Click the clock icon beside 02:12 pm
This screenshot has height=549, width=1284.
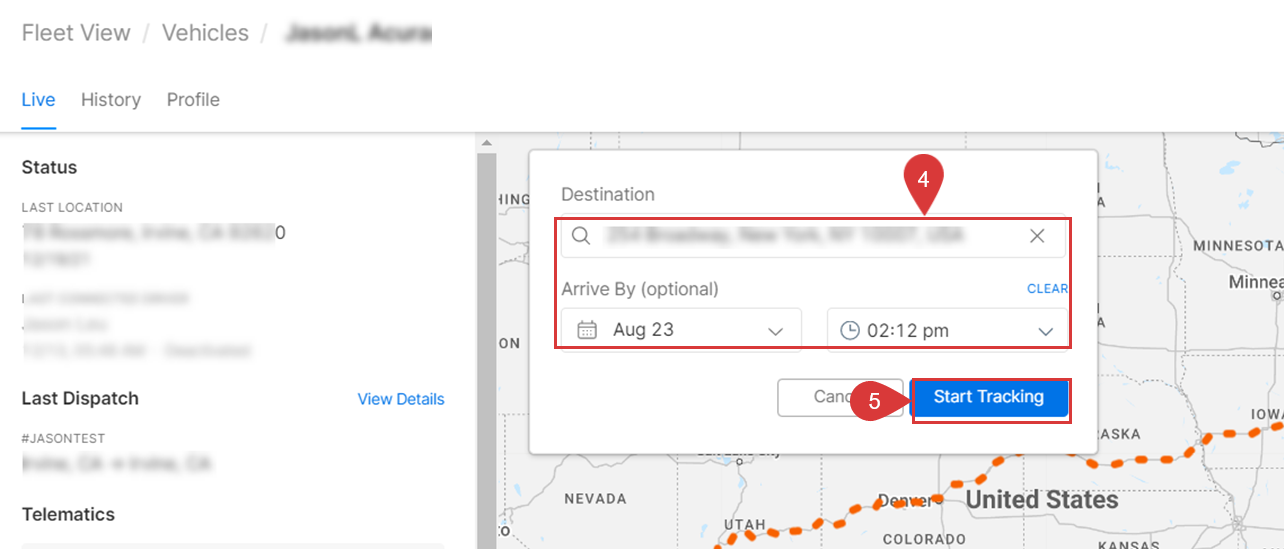850,330
